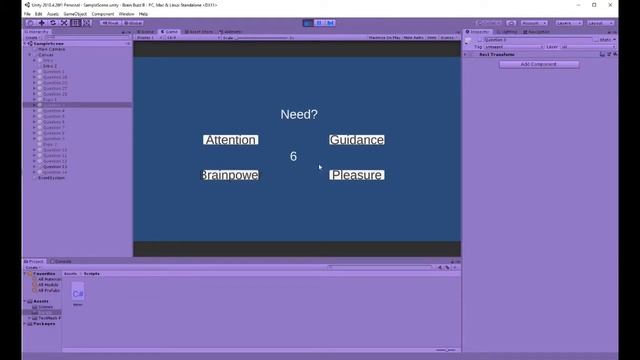
Task: Open the Static flags dropdown arrow
Action: click(614, 40)
